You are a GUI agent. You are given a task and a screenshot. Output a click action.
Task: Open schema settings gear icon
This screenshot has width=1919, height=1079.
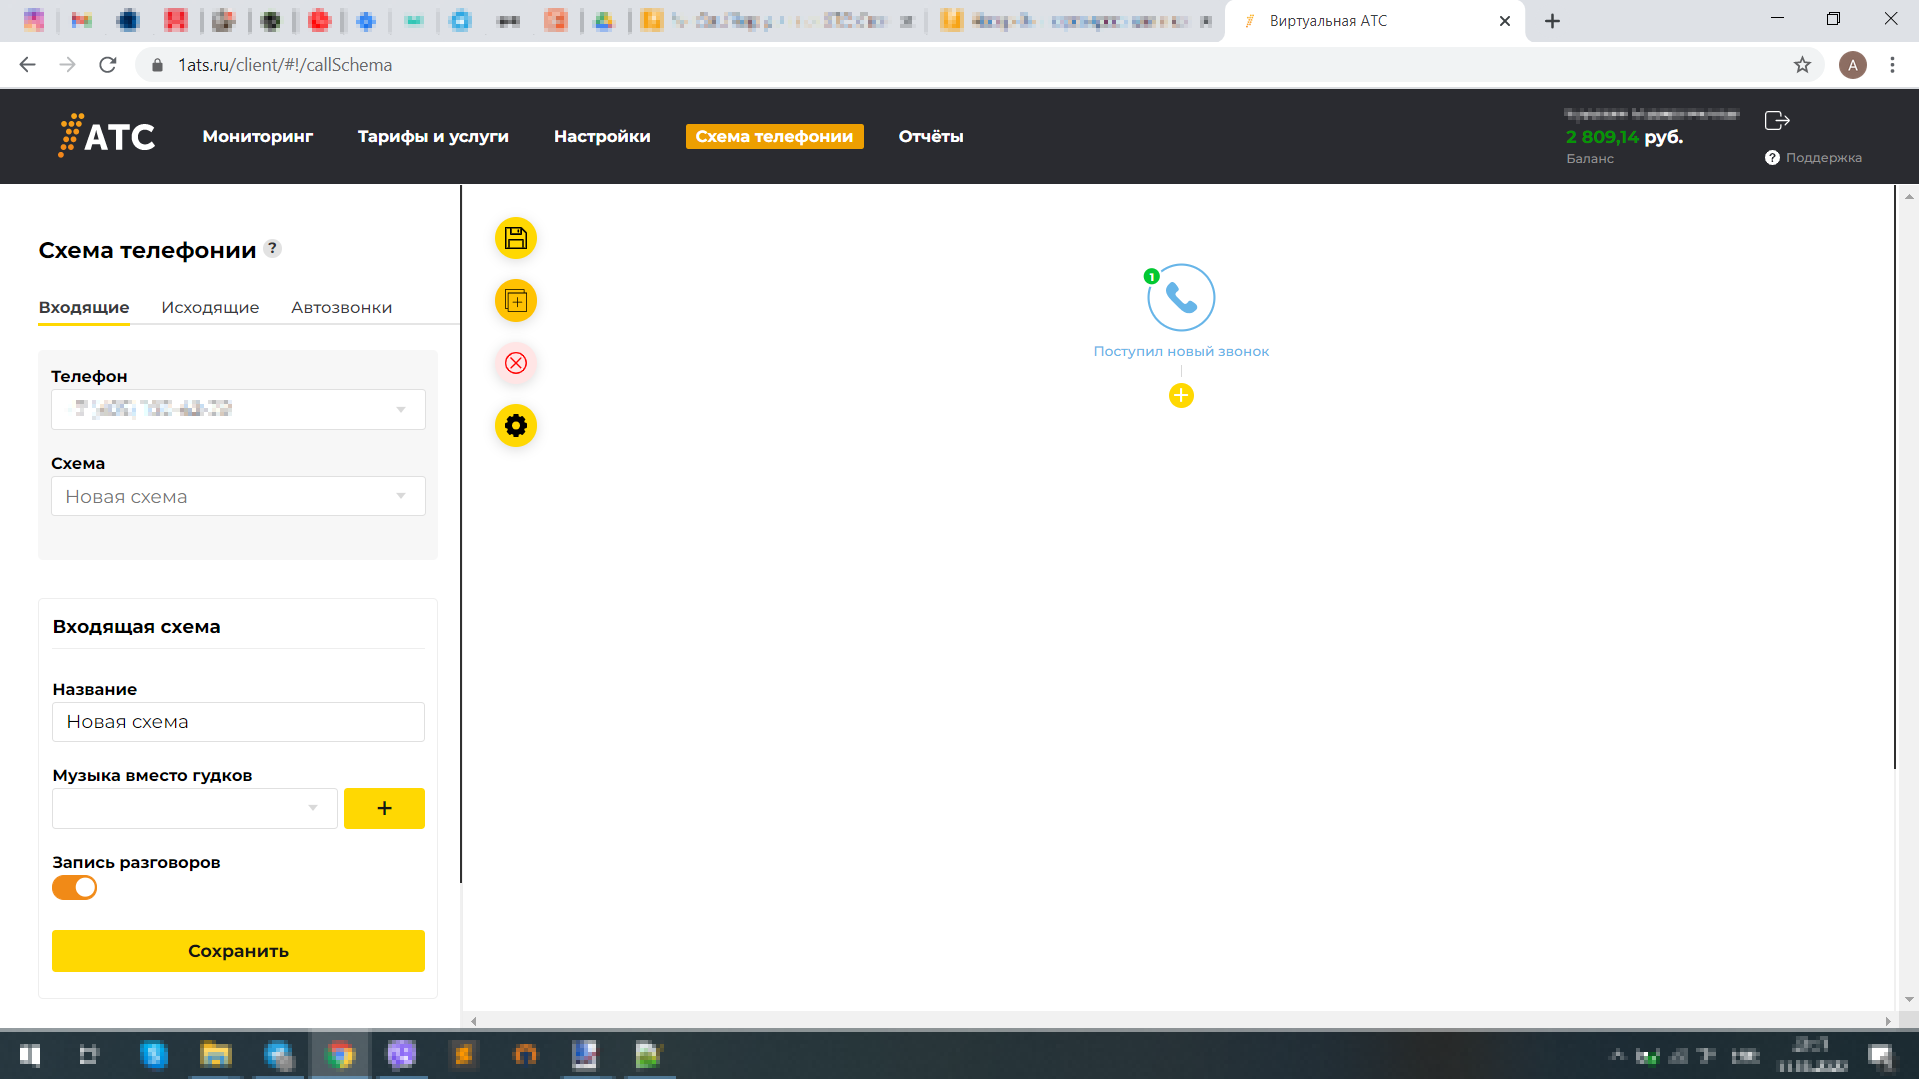[516, 426]
